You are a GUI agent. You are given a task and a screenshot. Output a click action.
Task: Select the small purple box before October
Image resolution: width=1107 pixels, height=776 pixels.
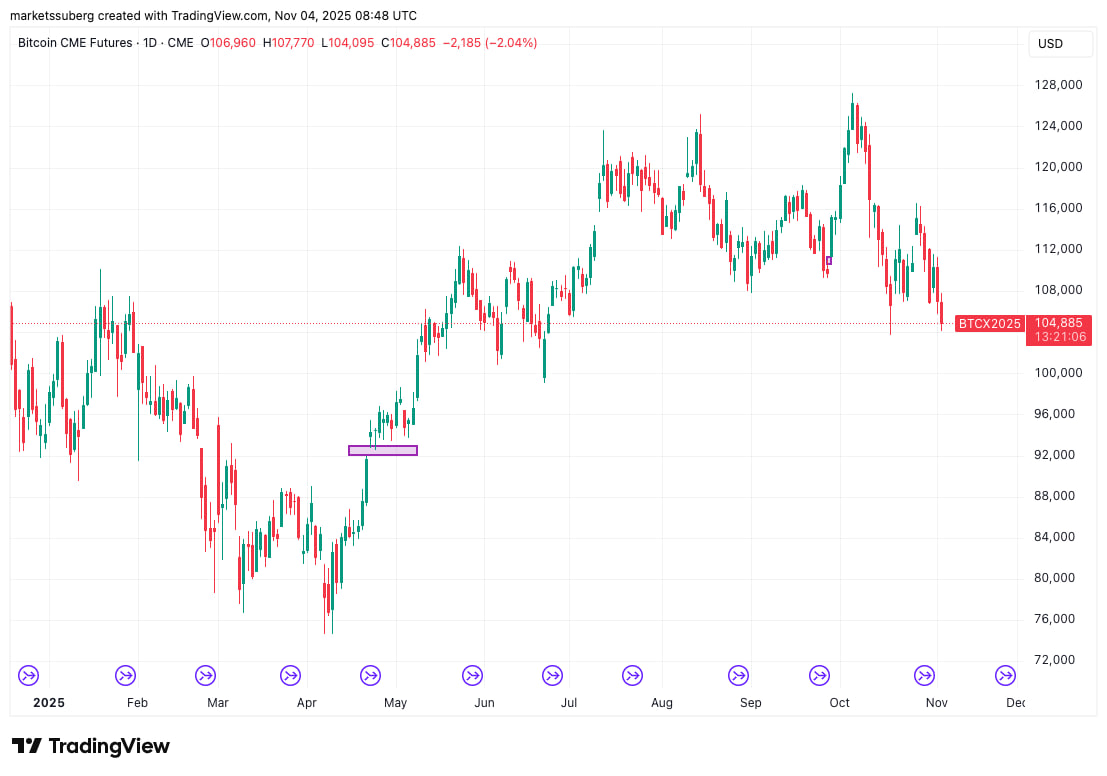[x=828, y=261]
